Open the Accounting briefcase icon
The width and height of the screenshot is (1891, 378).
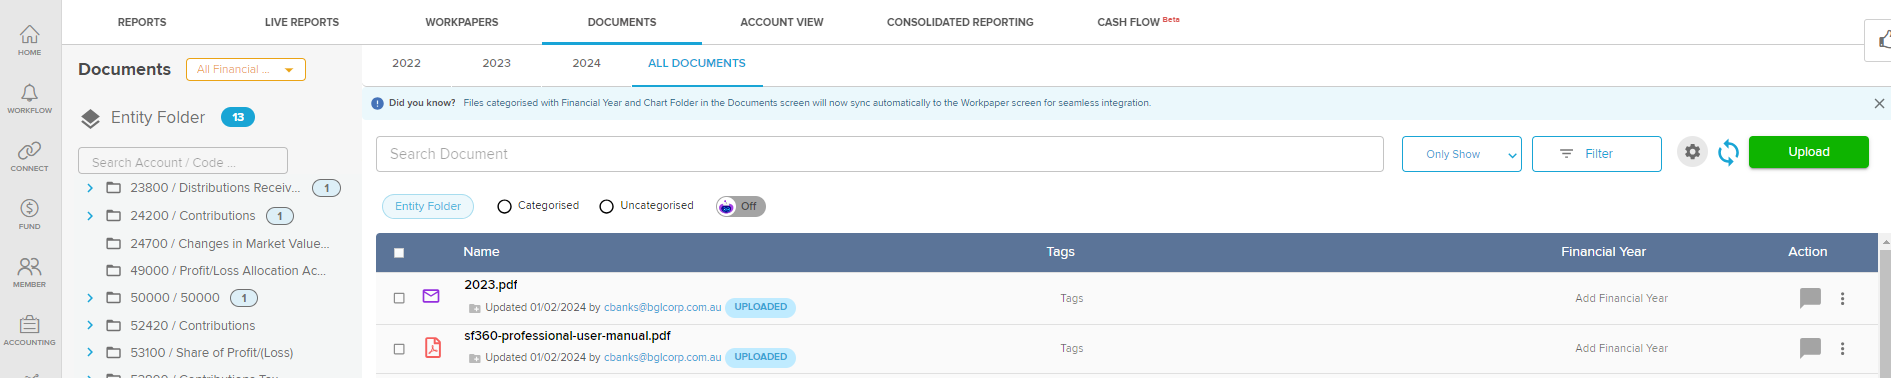[x=30, y=330]
